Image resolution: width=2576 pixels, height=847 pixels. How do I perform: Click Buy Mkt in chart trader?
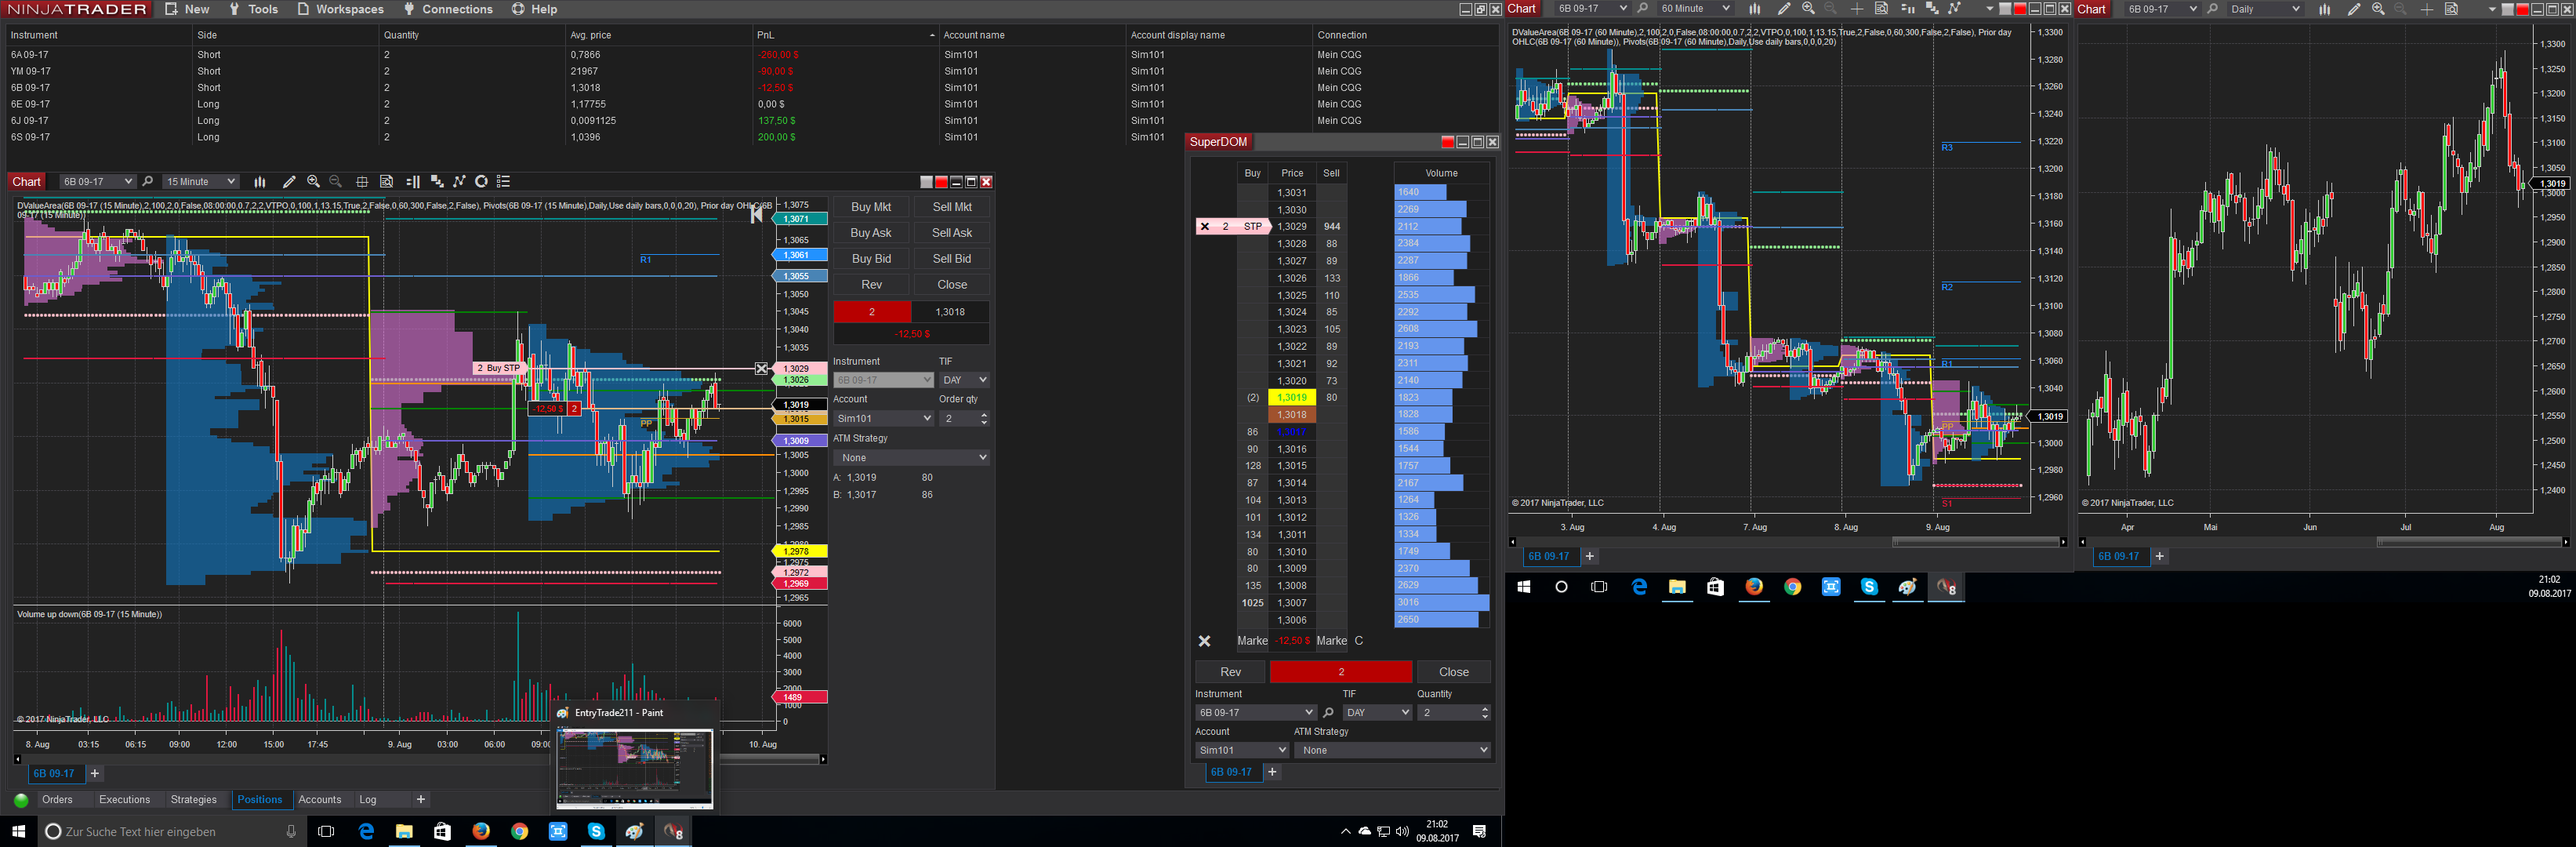pos(871,207)
